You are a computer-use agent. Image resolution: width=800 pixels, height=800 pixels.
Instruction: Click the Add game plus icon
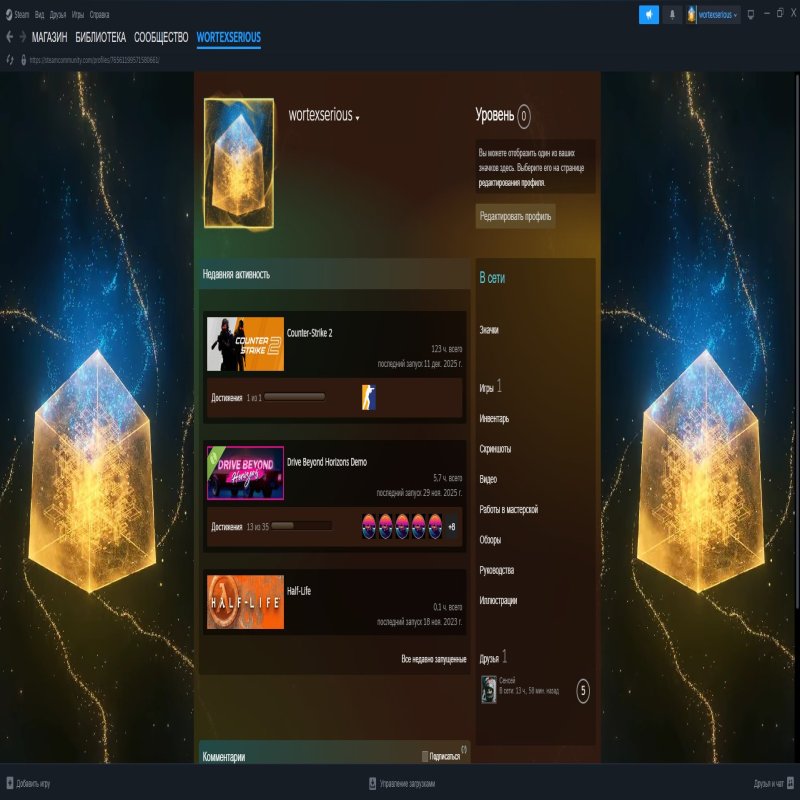(9, 783)
